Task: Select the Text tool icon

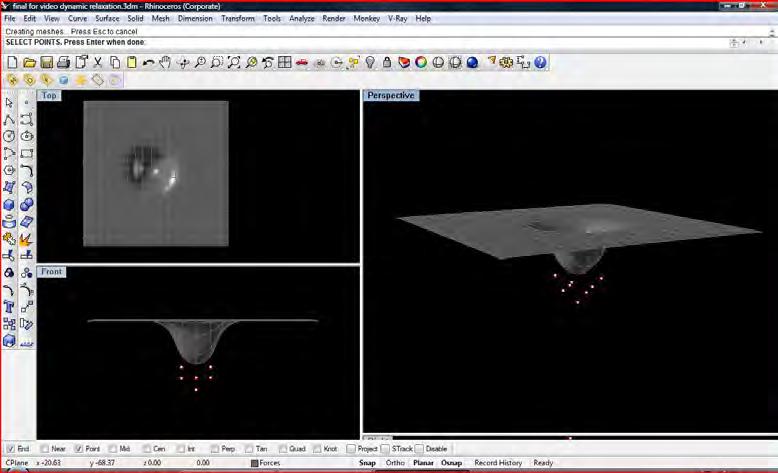Action: click(9, 307)
